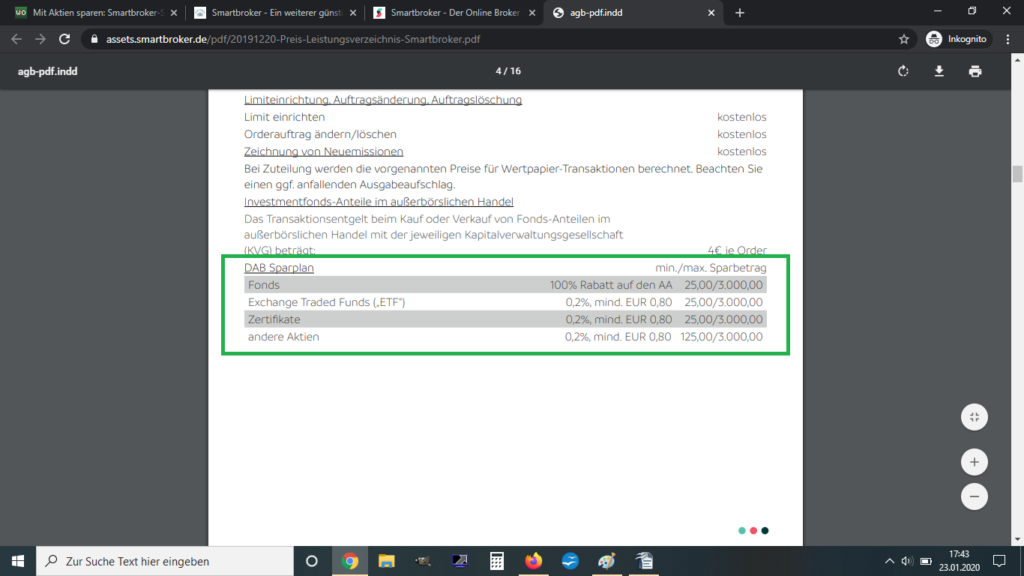1024x576 pixels.
Task: Close the 'Mit Aktien sparen' tab
Action: tap(174, 12)
